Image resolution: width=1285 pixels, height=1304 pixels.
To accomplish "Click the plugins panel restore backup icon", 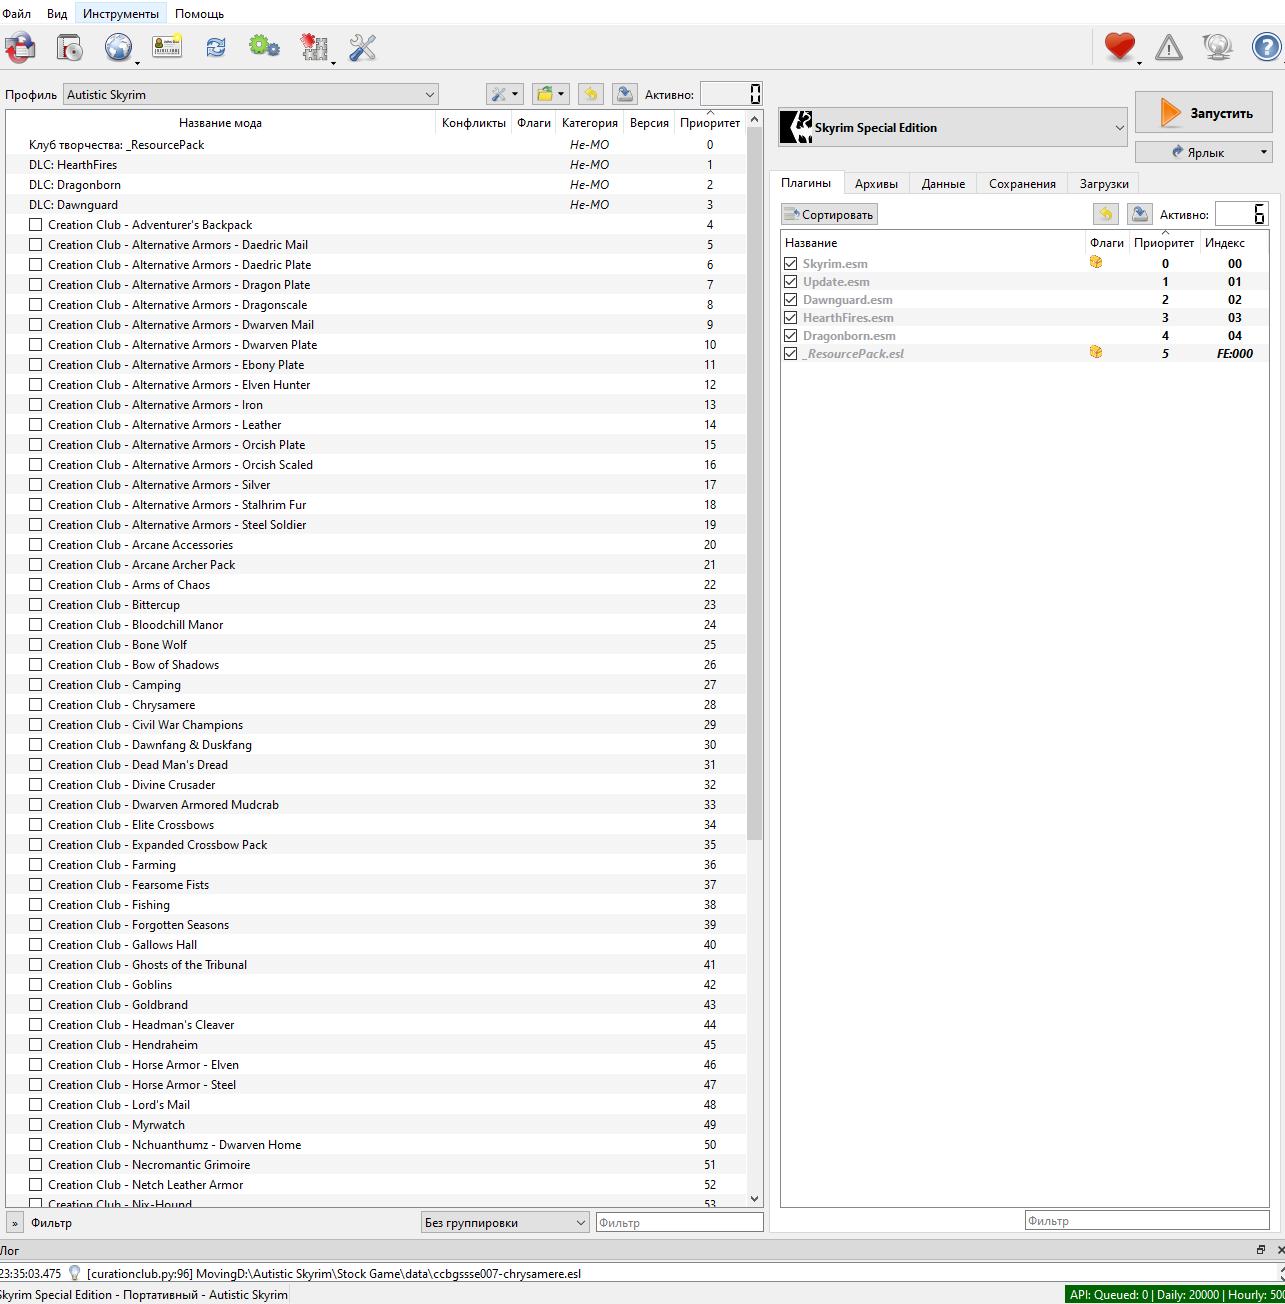I will (x=1105, y=214).
